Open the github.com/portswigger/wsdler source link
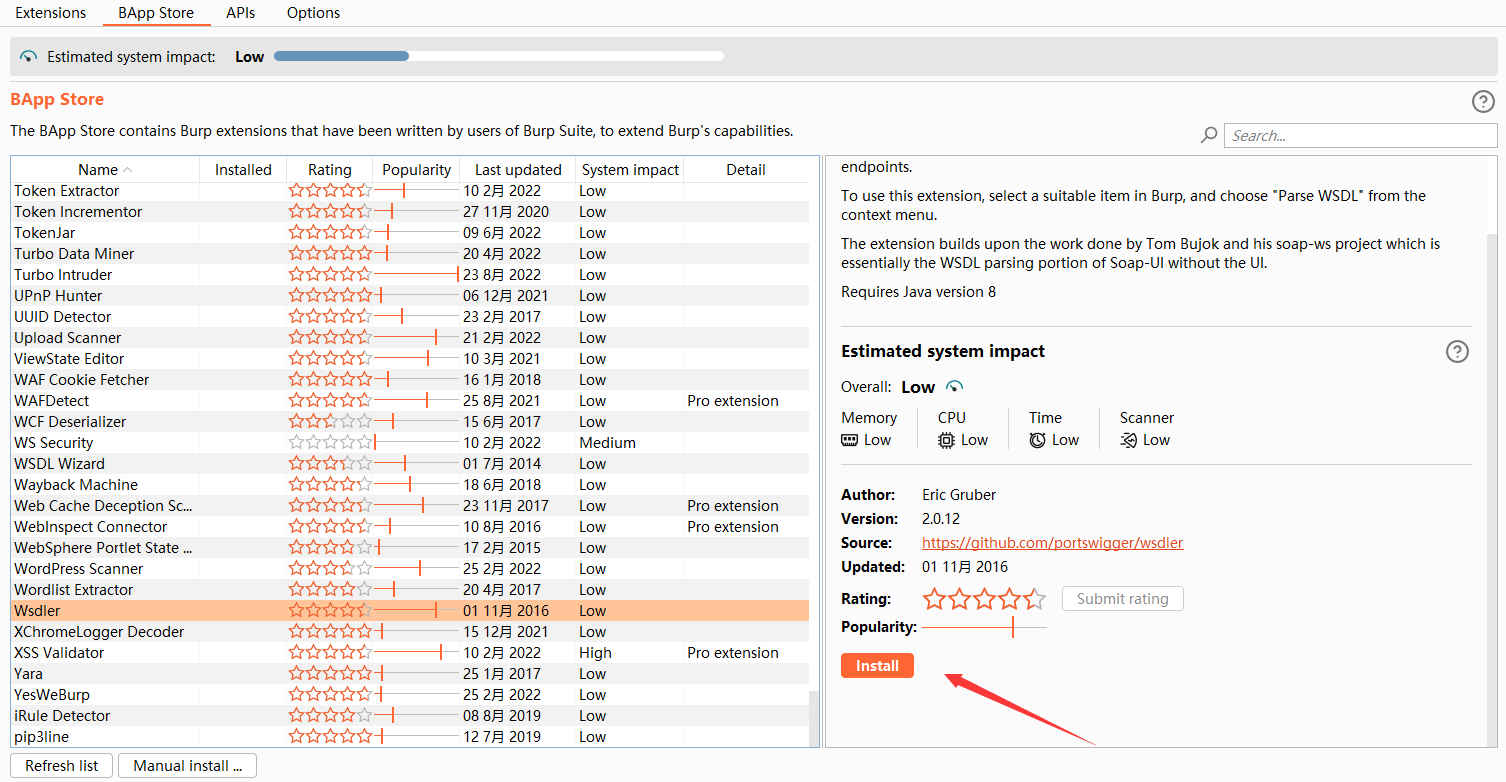Image resolution: width=1506 pixels, height=782 pixels. tap(1052, 542)
